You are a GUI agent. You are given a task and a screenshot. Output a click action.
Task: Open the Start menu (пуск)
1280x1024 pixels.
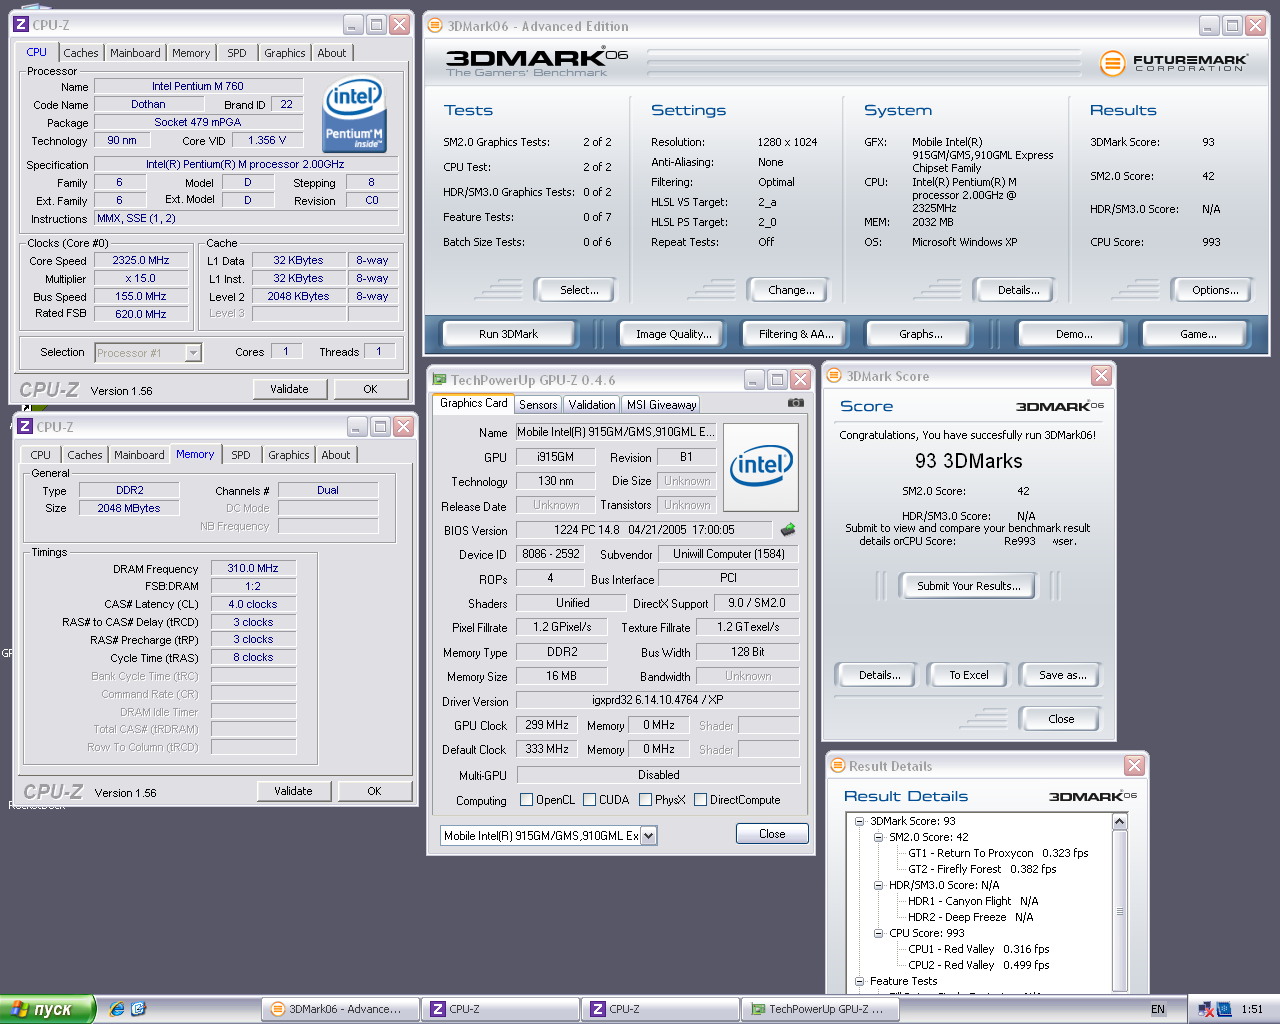47,1009
